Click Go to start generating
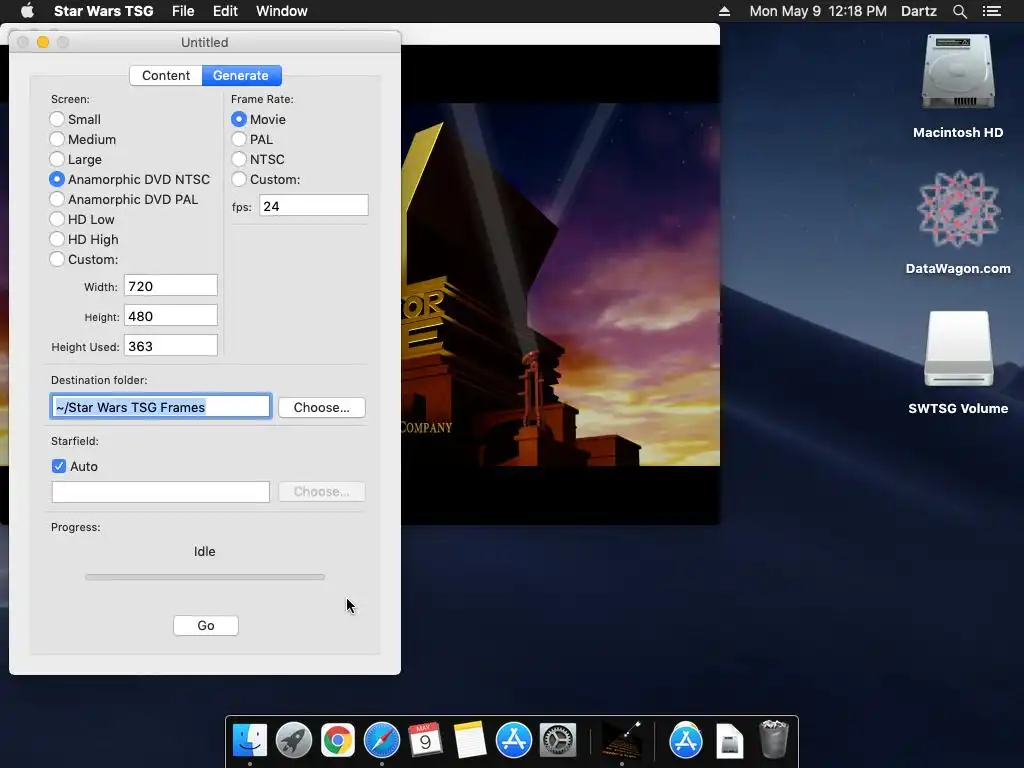This screenshot has width=1024, height=768. coord(206,625)
